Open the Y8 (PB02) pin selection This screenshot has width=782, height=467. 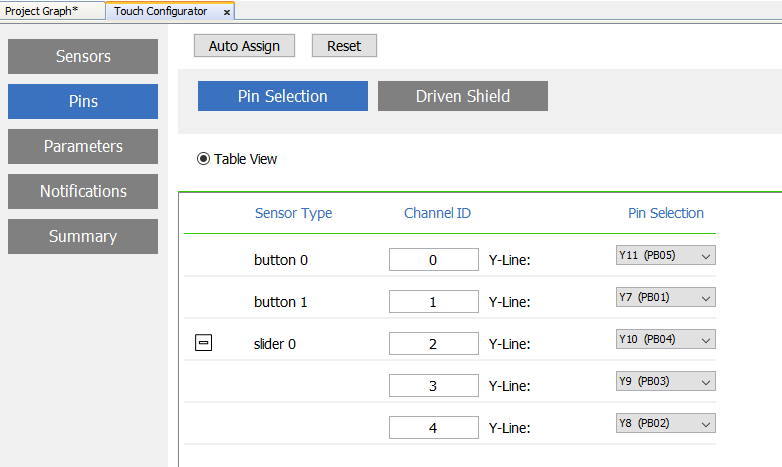(665, 424)
